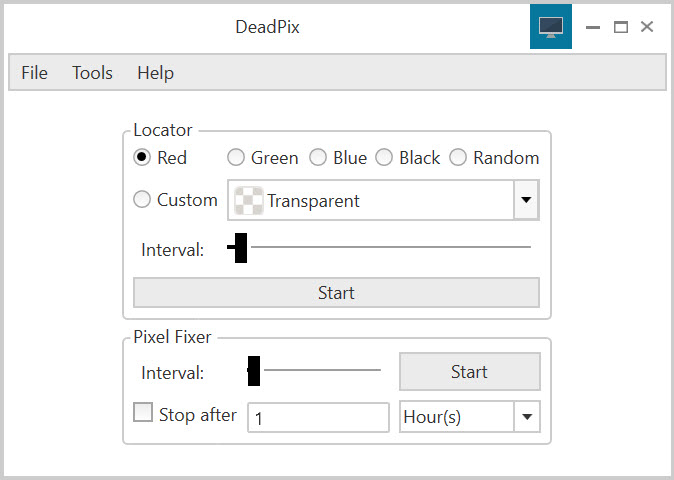The image size is (674, 480).
Task: Maximize the DeadPix window
Action: tap(620, 27)
